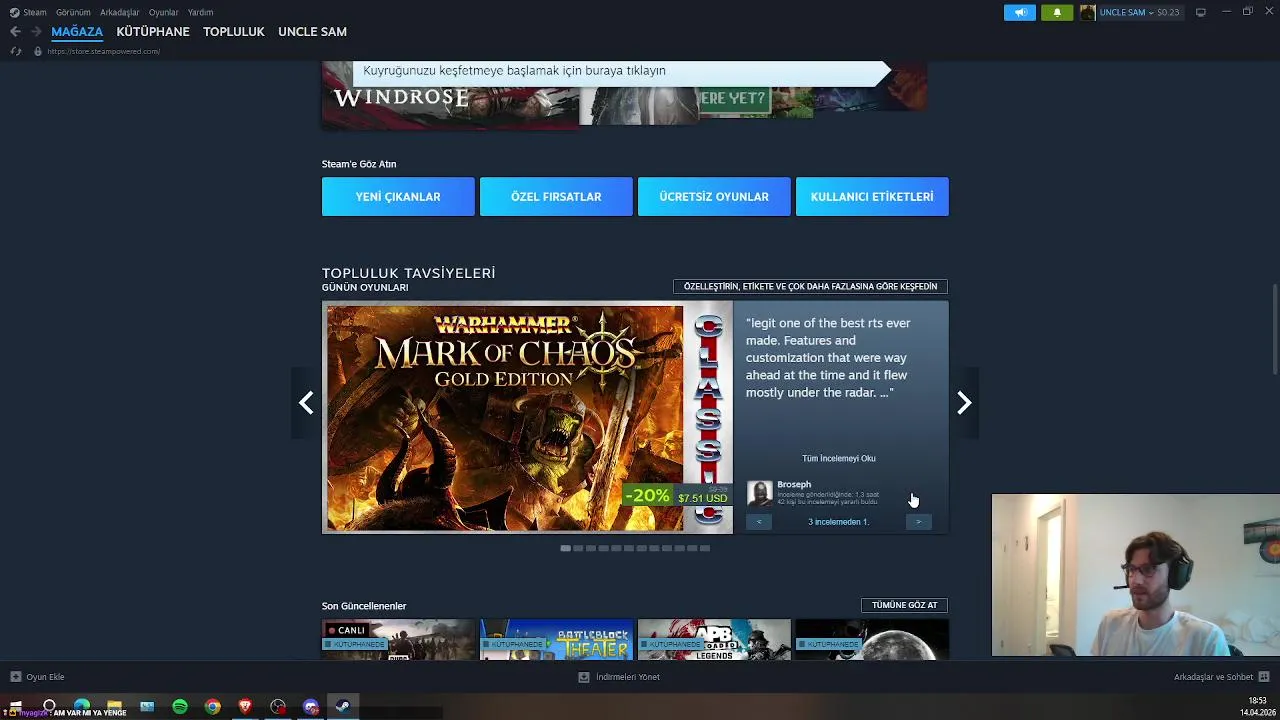Click the Broseph reviewer name
This screenshot has height=720, width=1280.
click(794, 484)
